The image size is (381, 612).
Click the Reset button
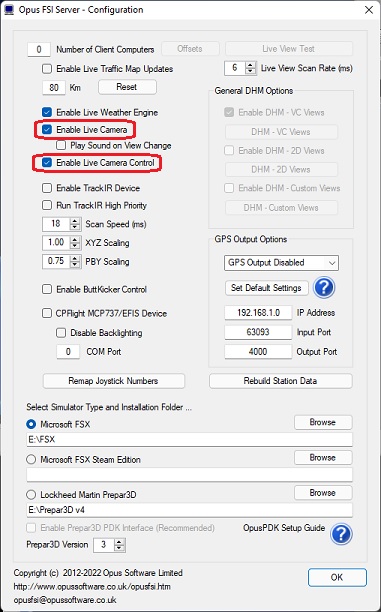pos(127,87)
